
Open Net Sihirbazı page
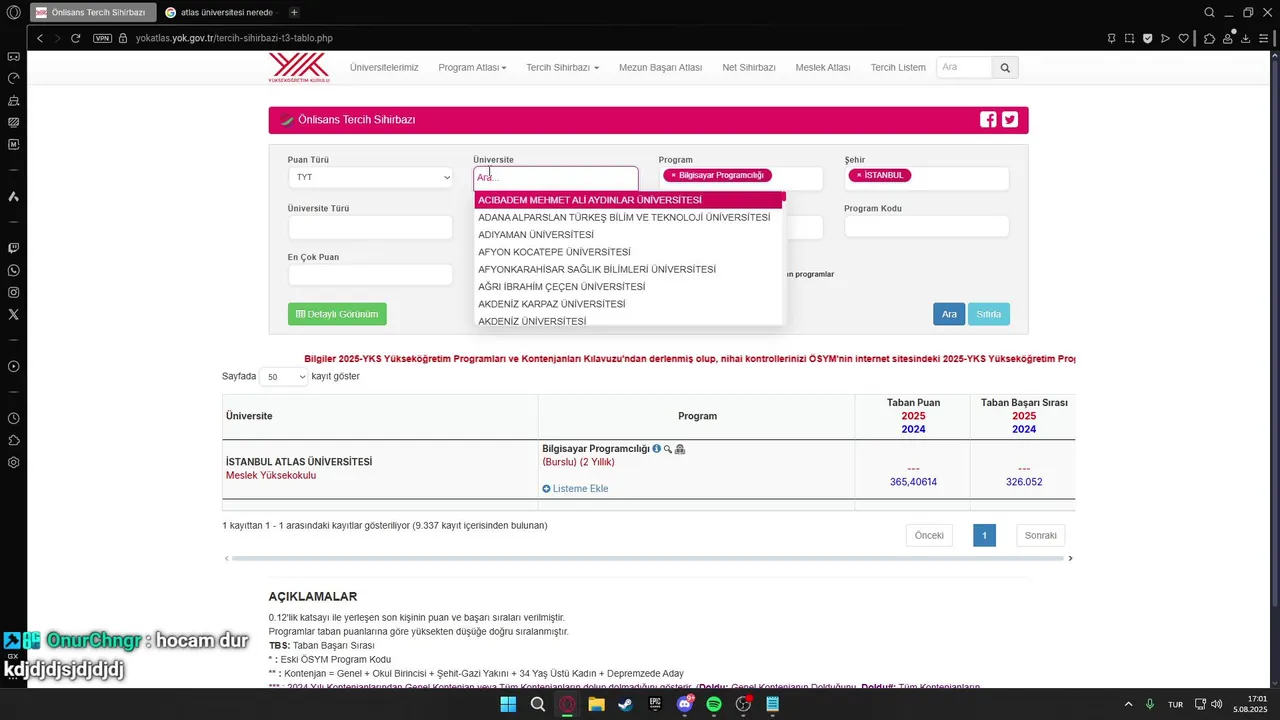point(749,67)
